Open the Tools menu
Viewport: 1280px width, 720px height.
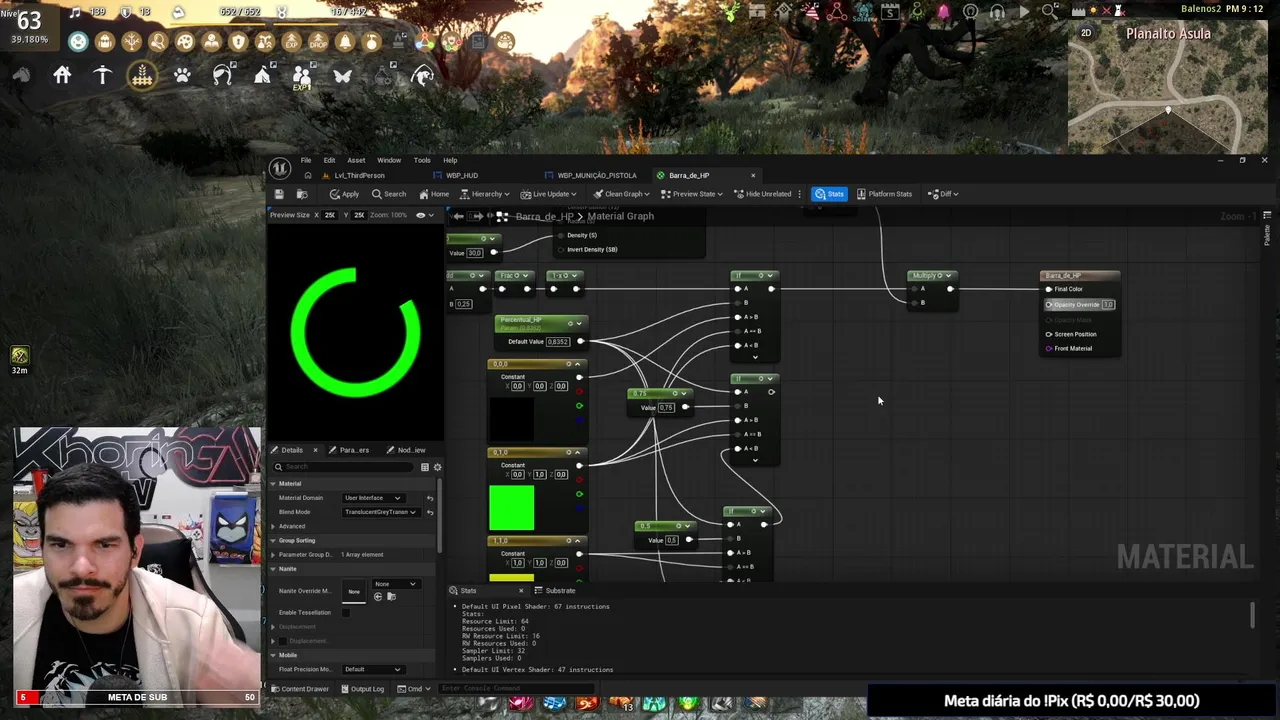click(422, 160)
